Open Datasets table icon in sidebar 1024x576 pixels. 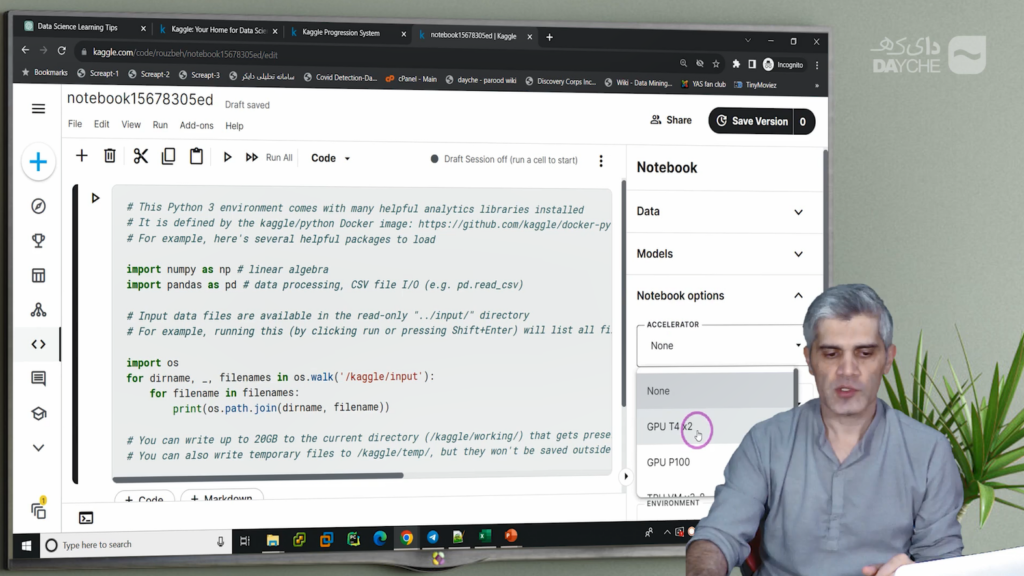coord(39,275)
